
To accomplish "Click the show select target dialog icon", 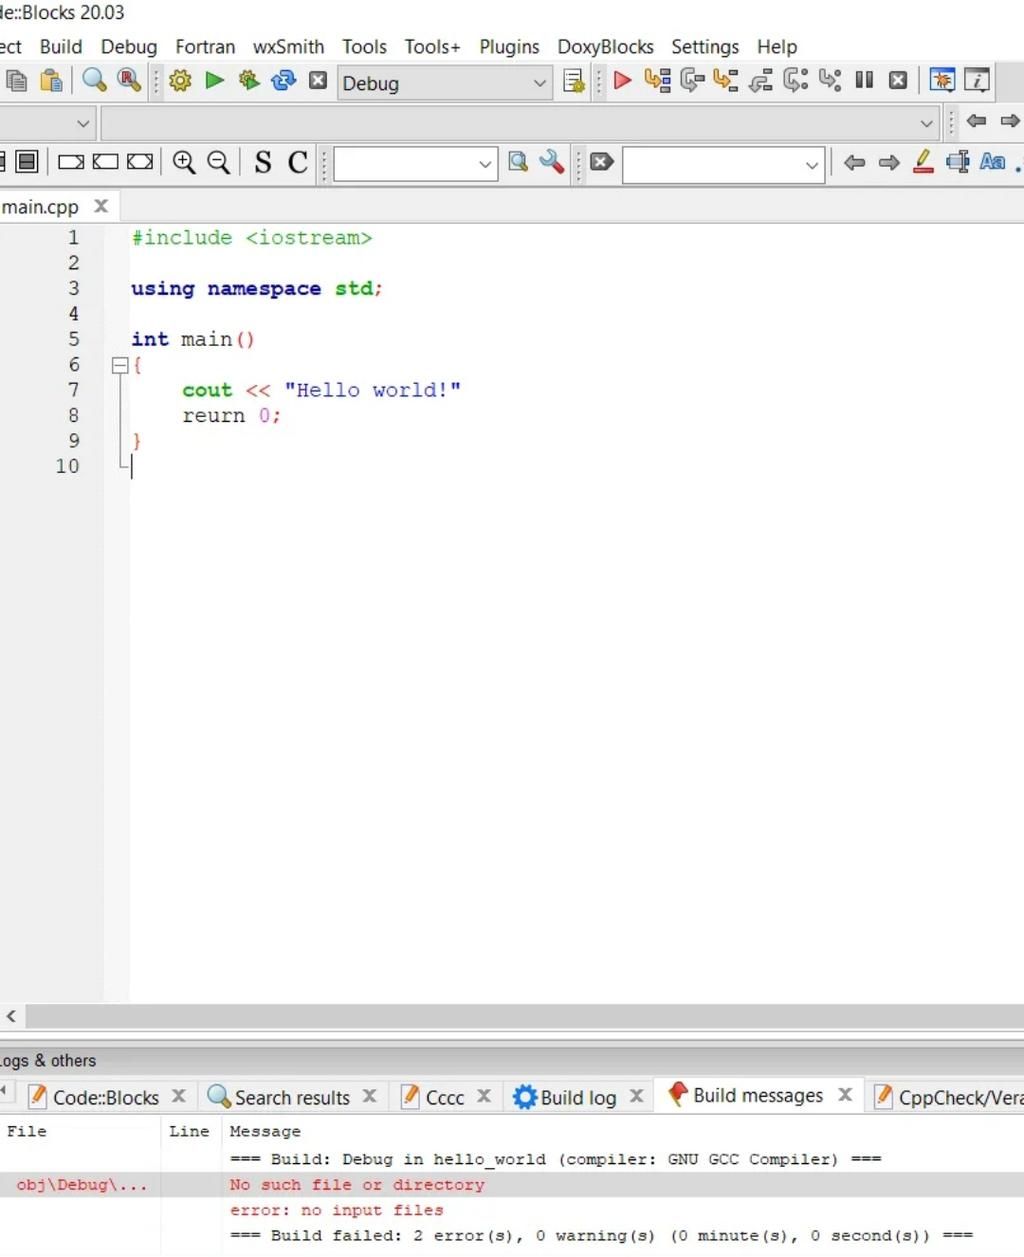I will pos(574,81).
